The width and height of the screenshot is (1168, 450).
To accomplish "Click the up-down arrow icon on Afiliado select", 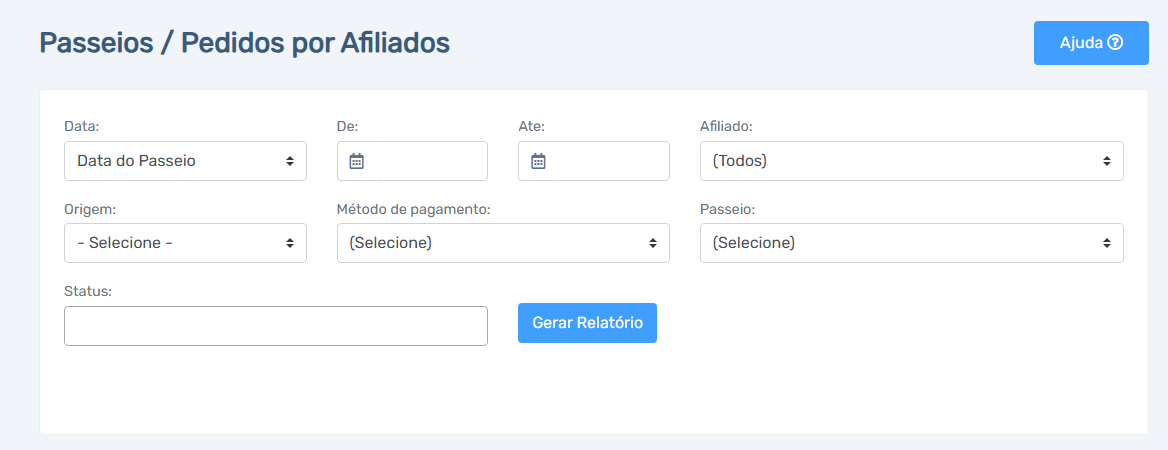I will click(x=1107, y=161).
